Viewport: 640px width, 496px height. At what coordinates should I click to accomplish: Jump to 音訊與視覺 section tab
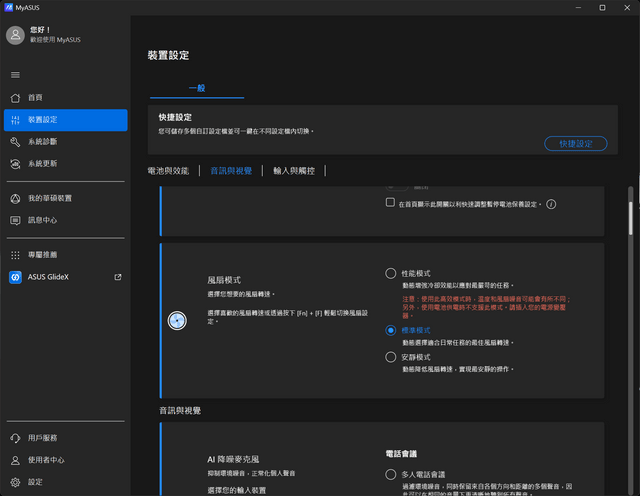(231, 171)
